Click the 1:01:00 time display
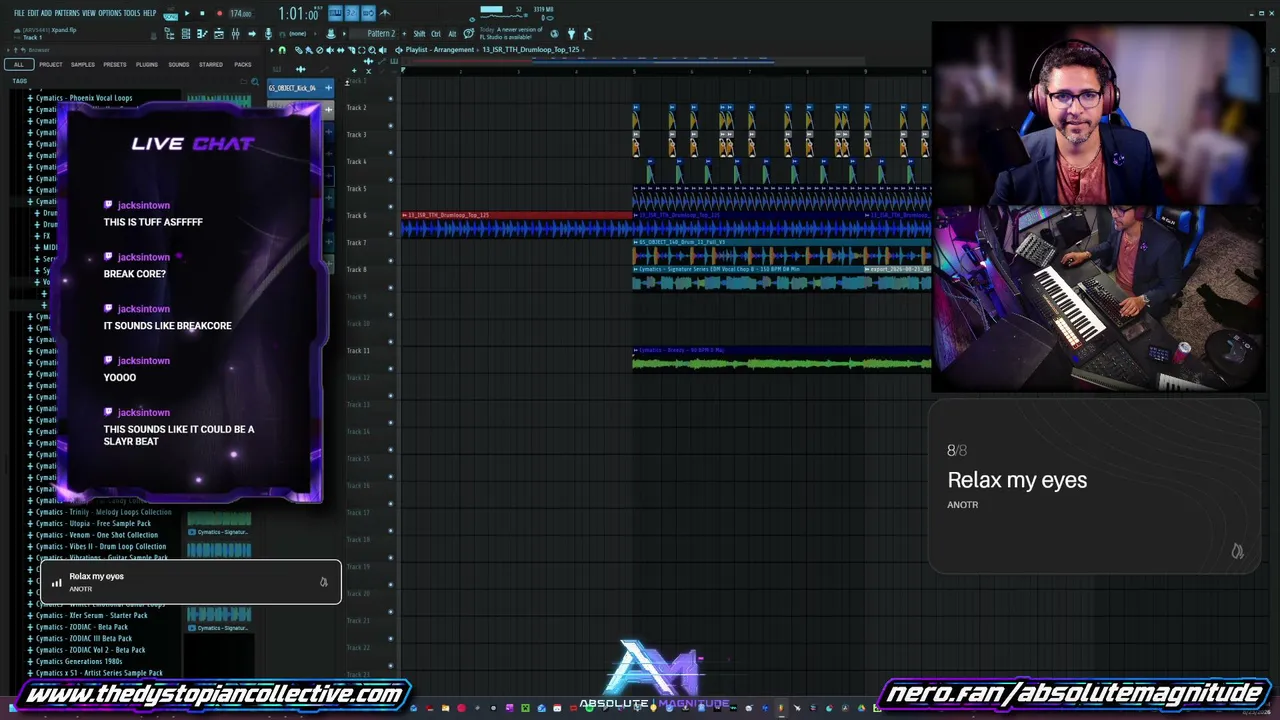Image resolution: width=1280 pixels, height=720 pixels. click(299, 14)
